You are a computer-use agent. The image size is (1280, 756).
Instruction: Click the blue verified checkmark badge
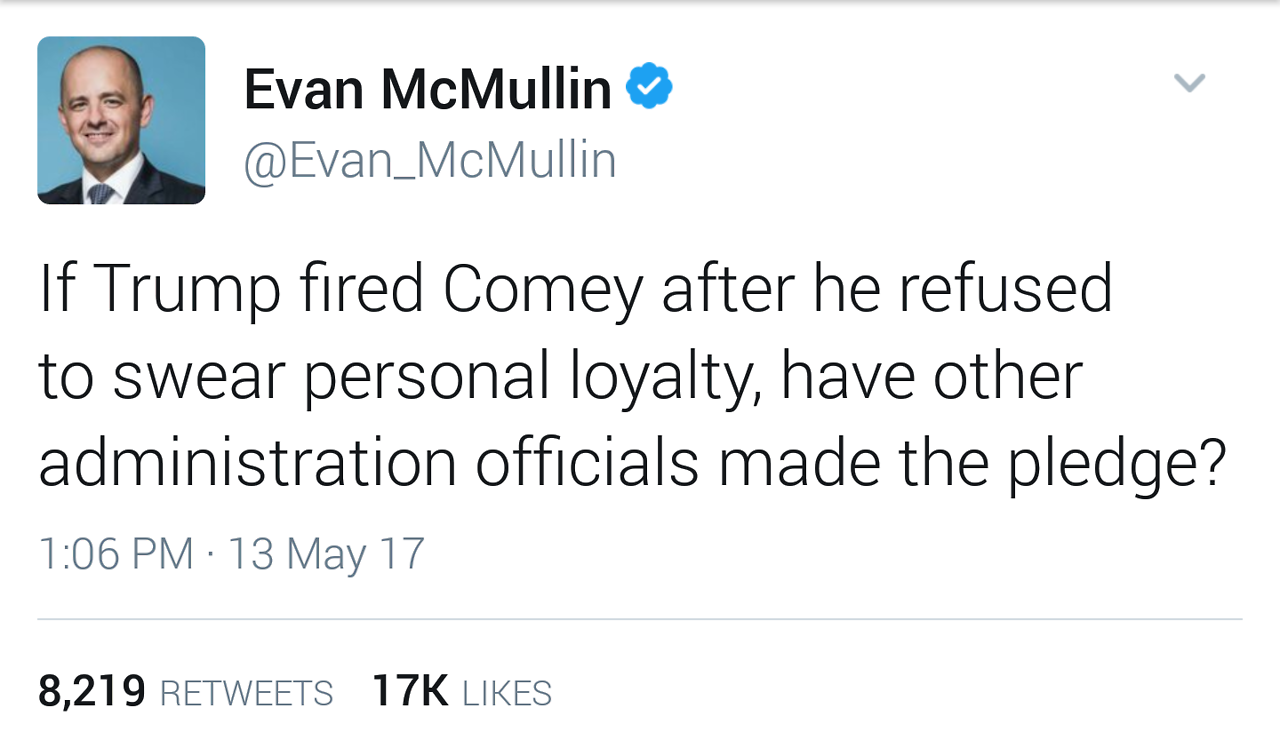(649, 87)
